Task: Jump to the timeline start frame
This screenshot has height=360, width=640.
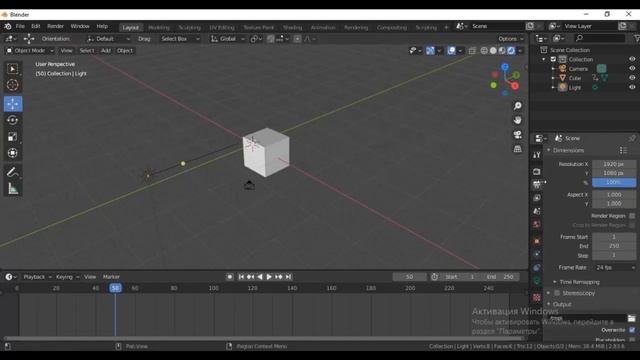Action: coord(241,277)
